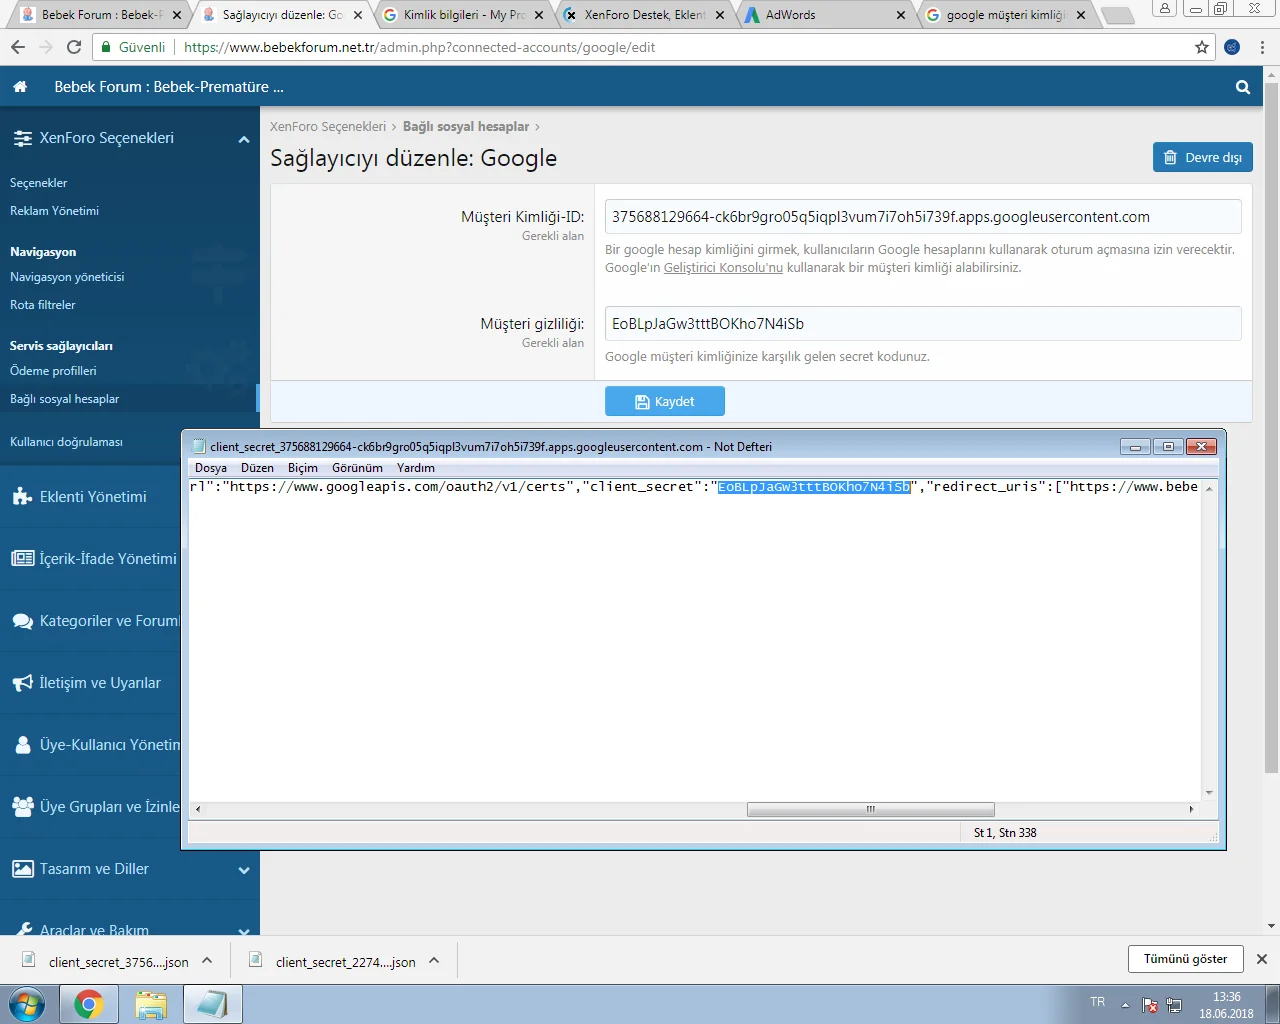Reload the page with the browser refresh icon
This screenshot has width=1280, height=1024.
(74, 47)
